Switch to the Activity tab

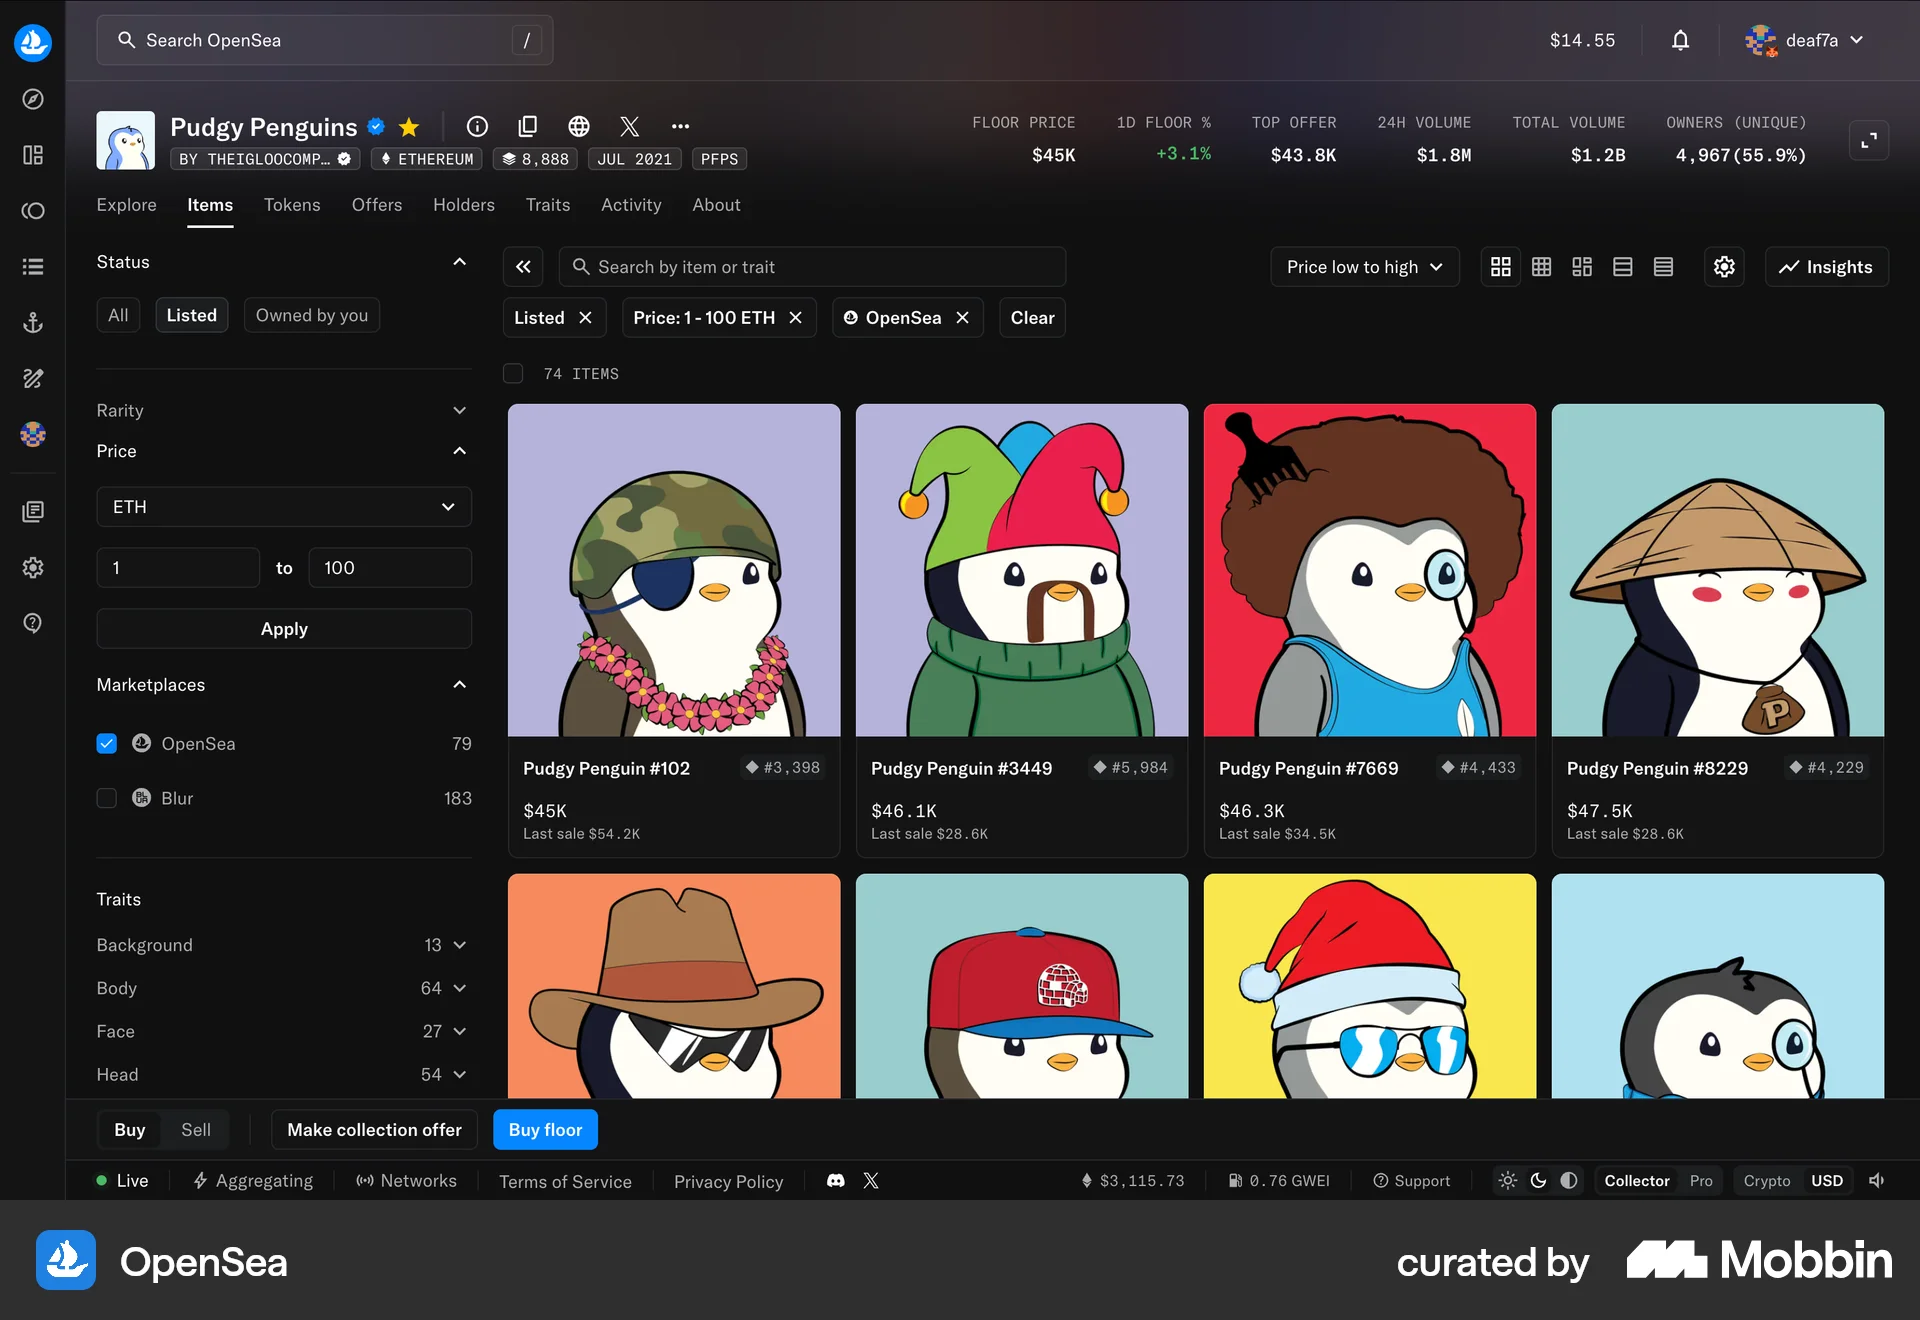tap(631, 205)
